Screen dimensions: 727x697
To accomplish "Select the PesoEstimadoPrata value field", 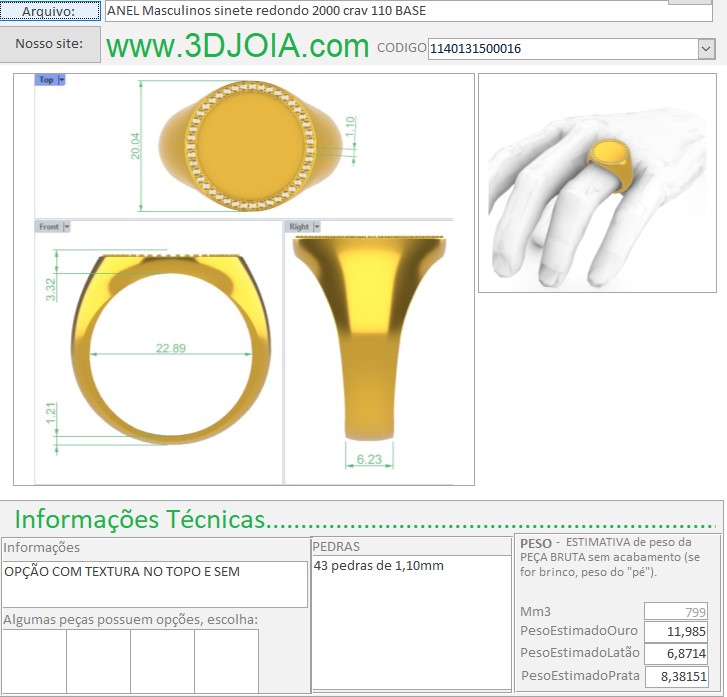I will [676, 676].
